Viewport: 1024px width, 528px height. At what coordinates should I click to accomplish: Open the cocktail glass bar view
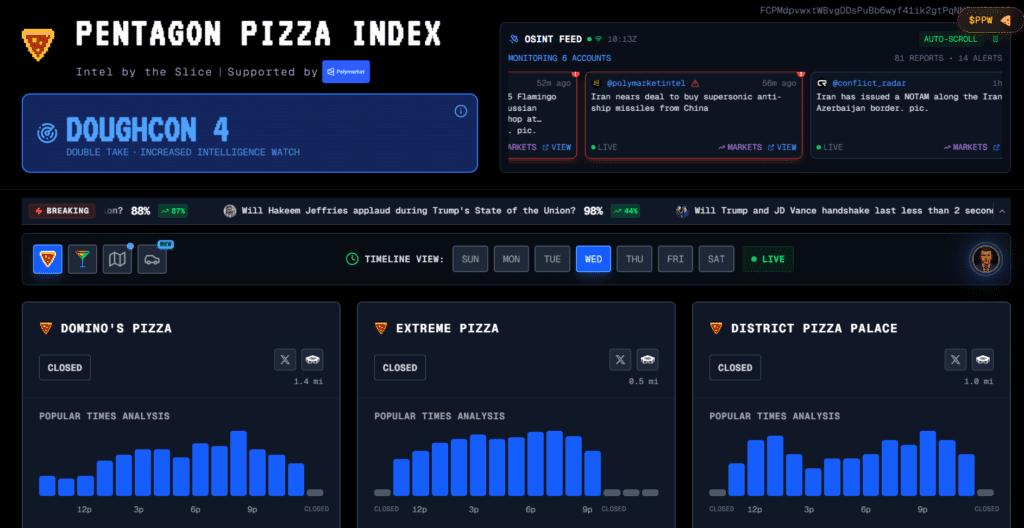(x=83, y=259)
